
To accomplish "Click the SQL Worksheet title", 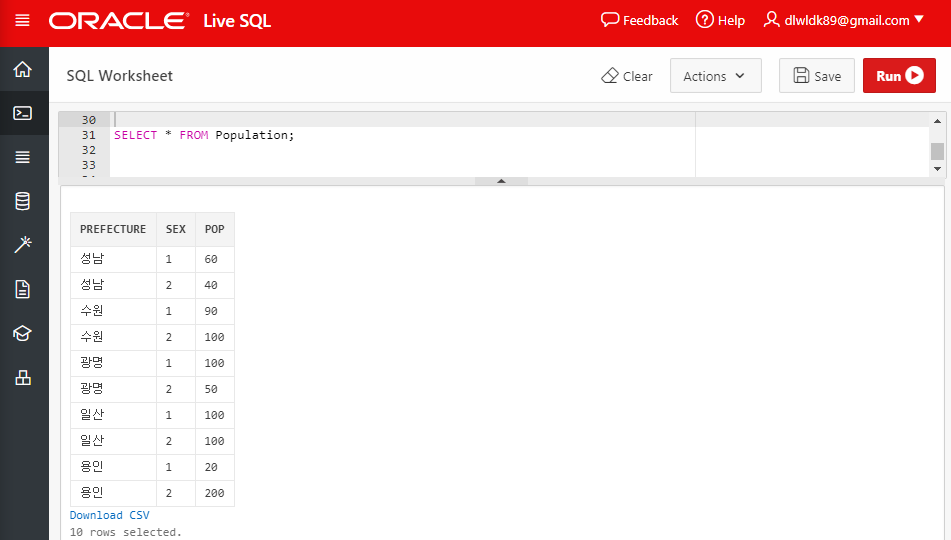I will [x=119, y=76].
